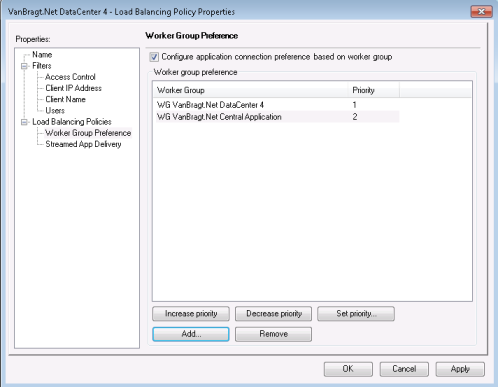Open Client IP Address filter

[x=74, y=88]
